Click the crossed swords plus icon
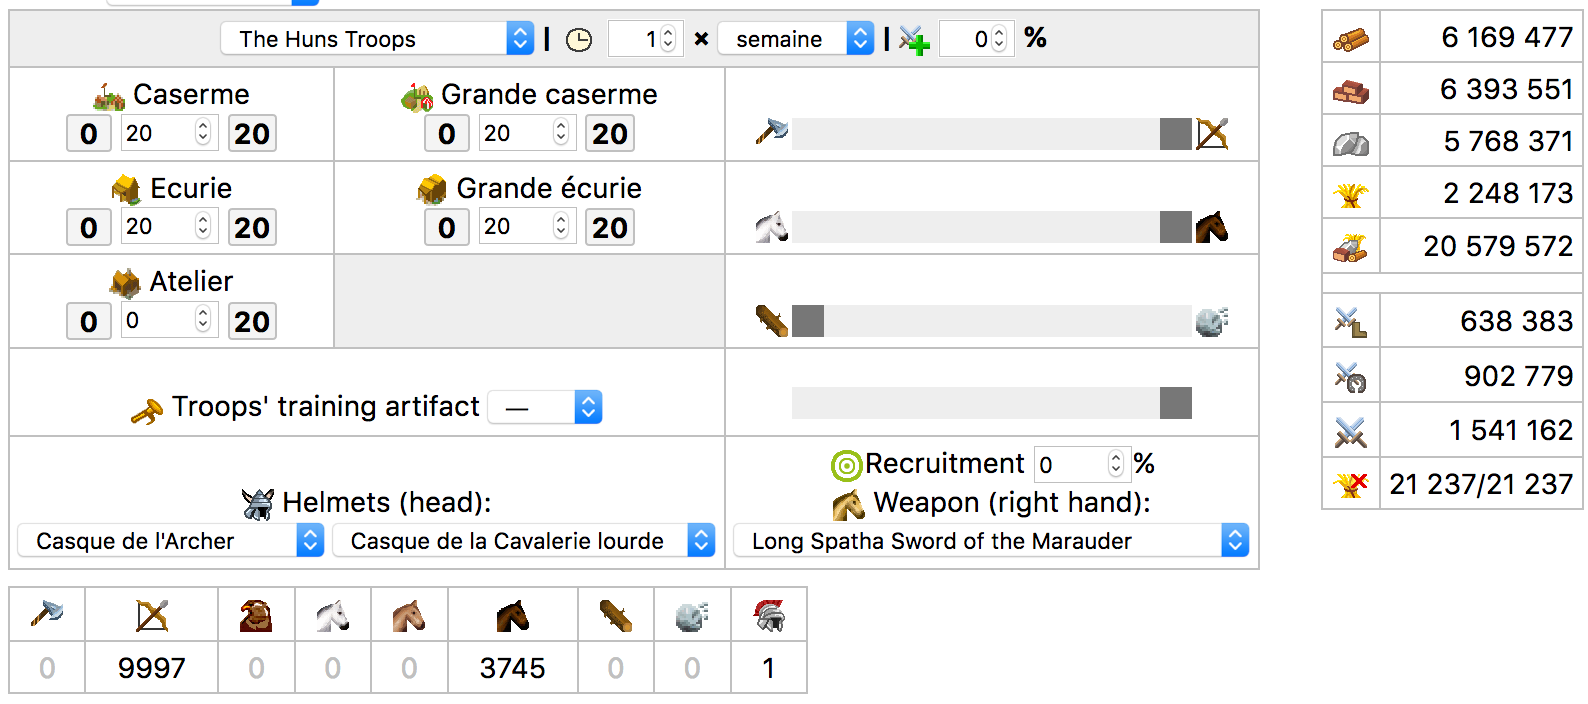The image size is (1588, 704). (x=914, y=40)
